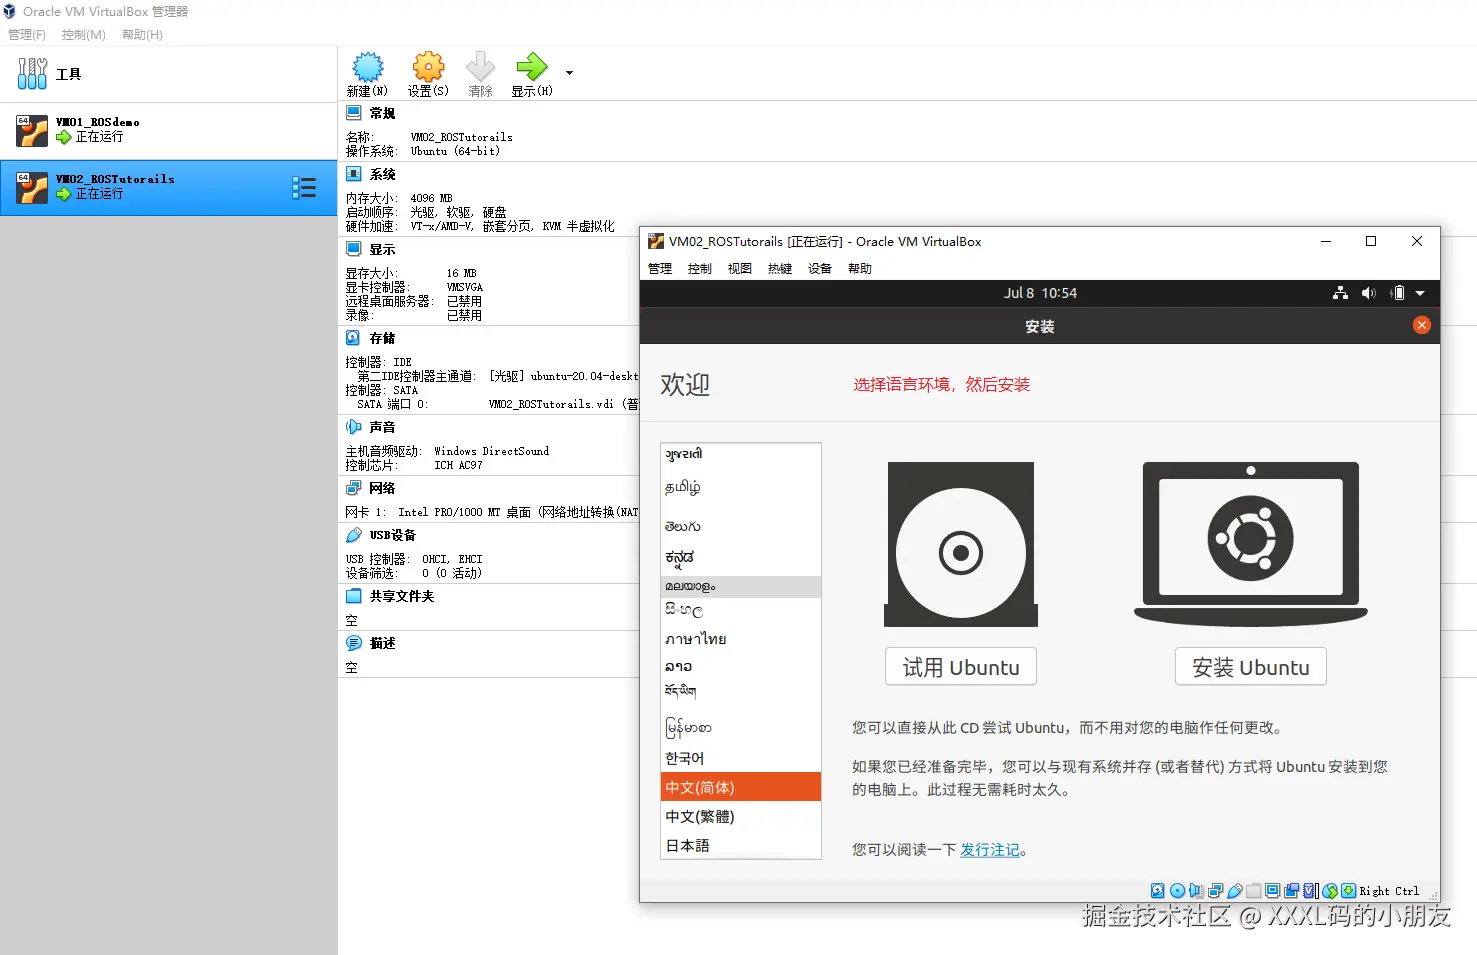Select 日本語 in the language list

coord(741,845)
